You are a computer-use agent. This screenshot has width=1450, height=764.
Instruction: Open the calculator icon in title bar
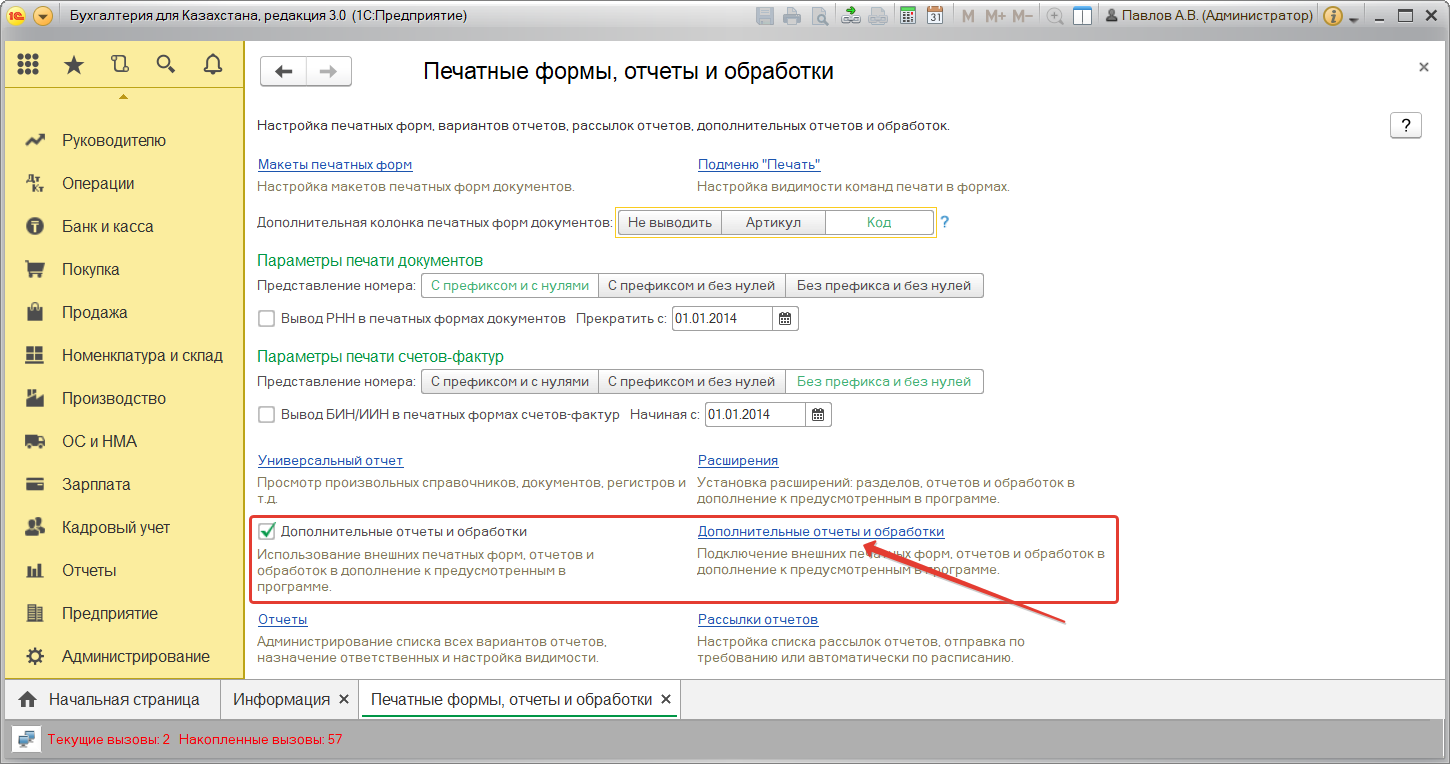coord(908,16)
